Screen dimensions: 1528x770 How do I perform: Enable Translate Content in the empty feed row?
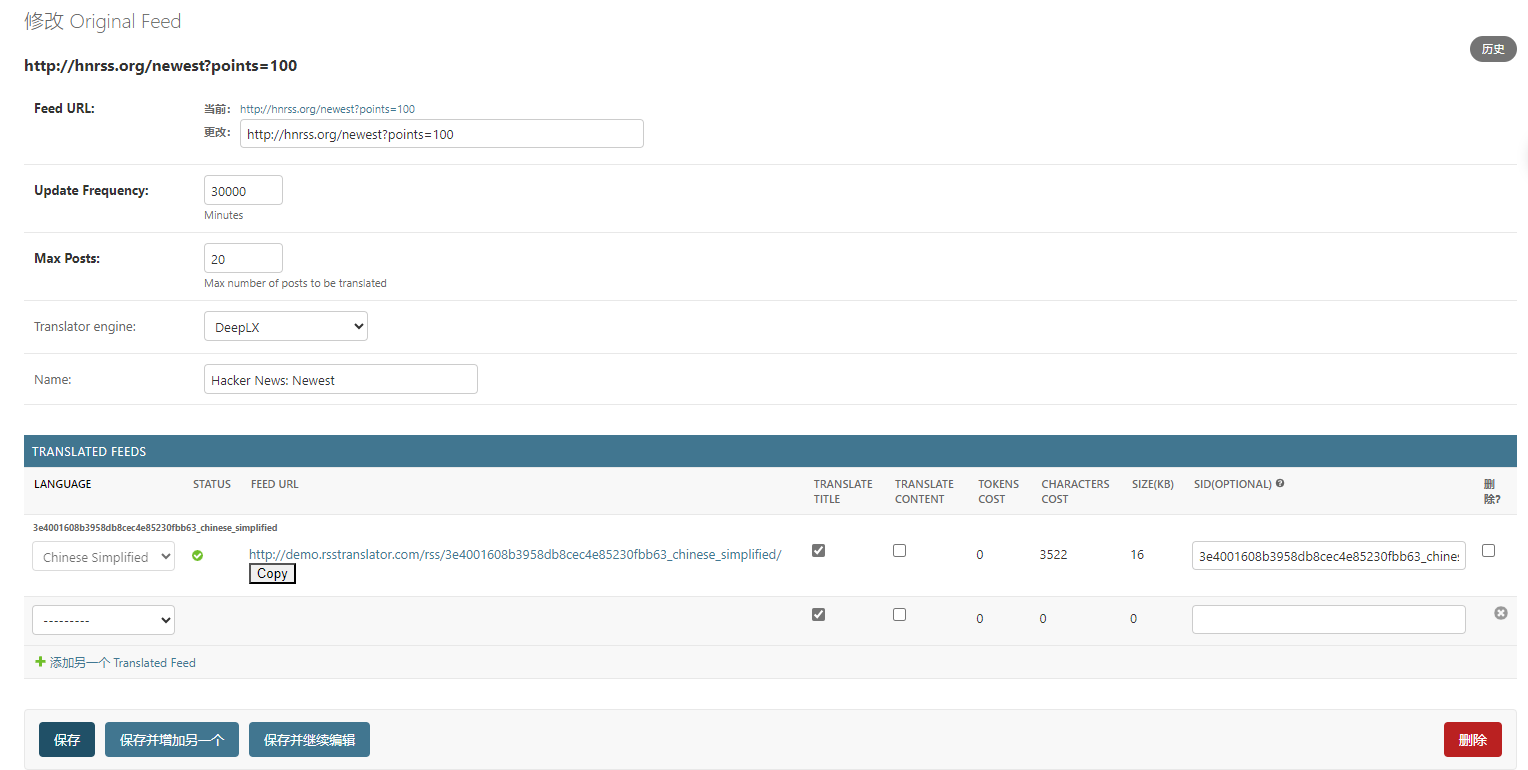click(x=899, y=614)
